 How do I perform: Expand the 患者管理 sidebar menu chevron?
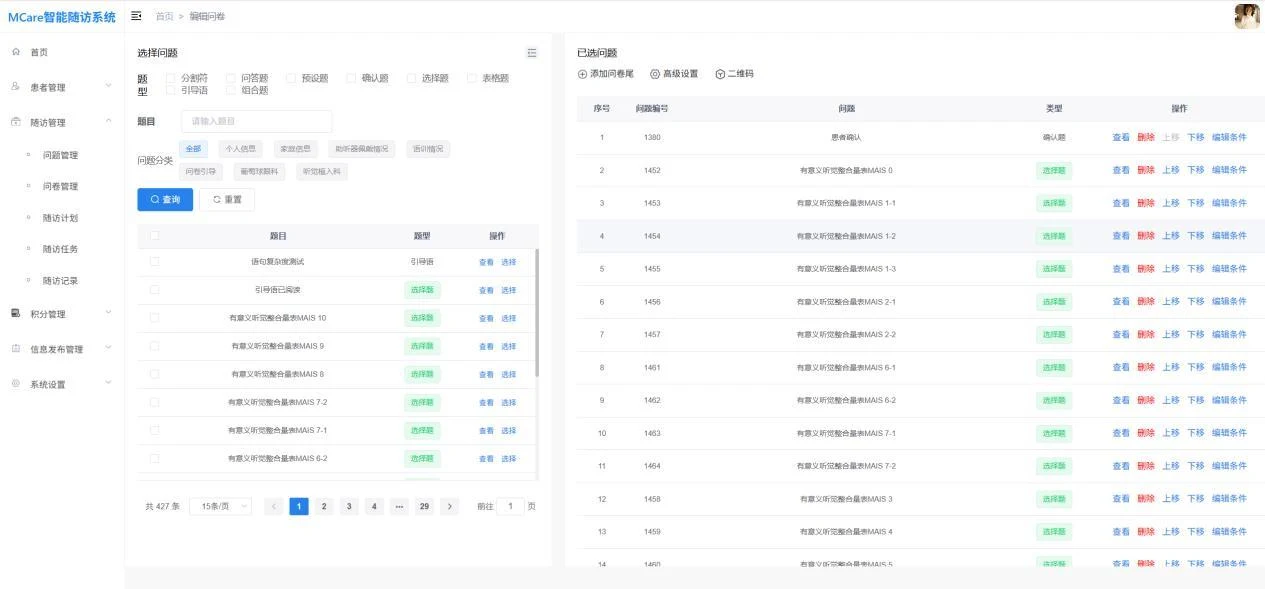coord(108,86)
